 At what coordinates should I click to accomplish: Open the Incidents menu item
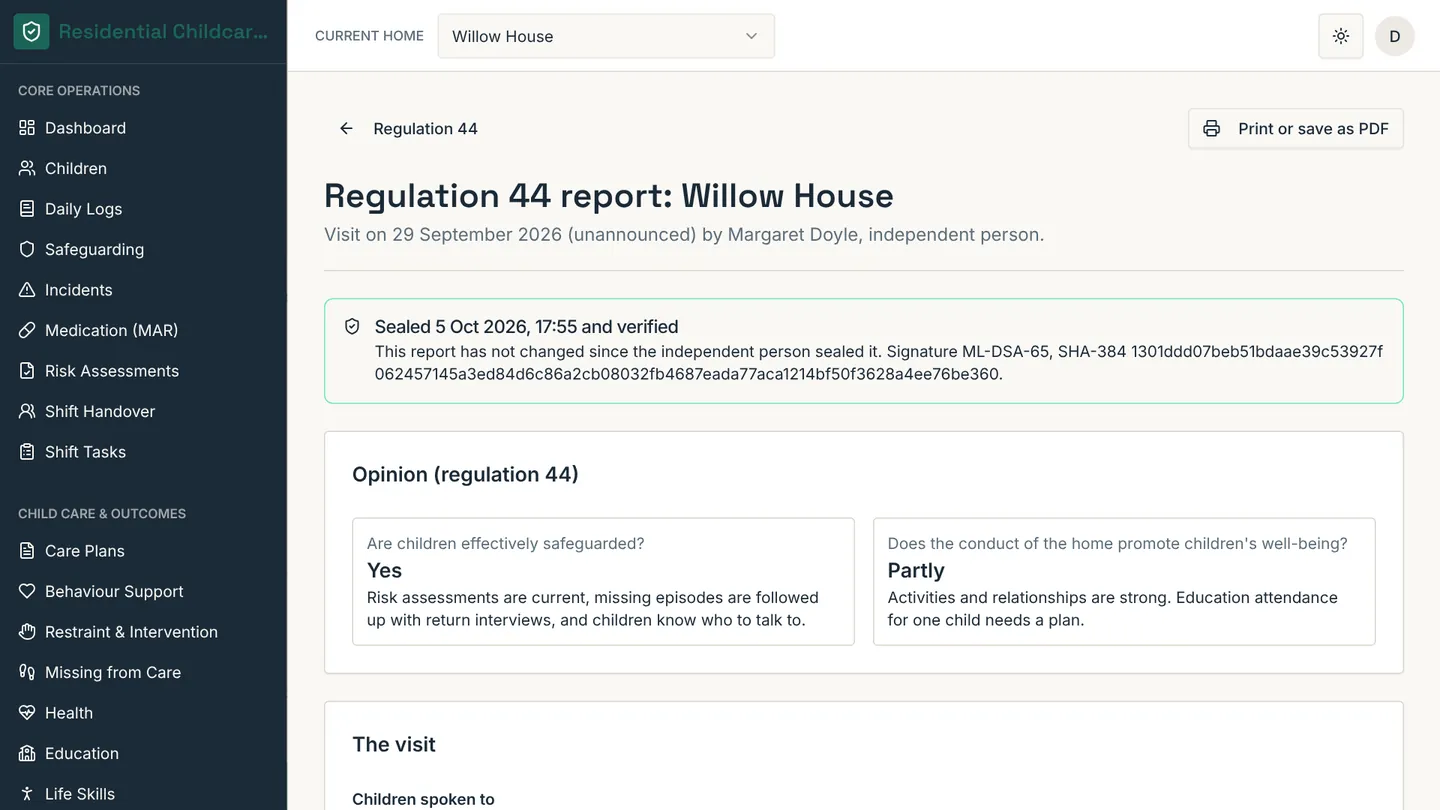click(x=143, y=290)
